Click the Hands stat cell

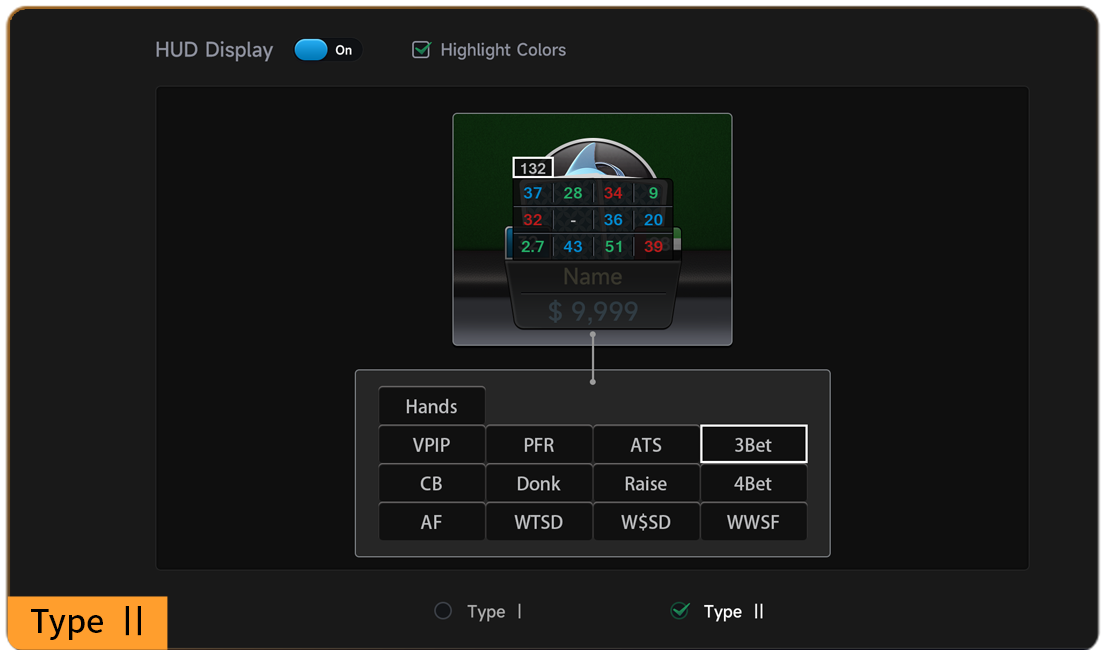431,406
